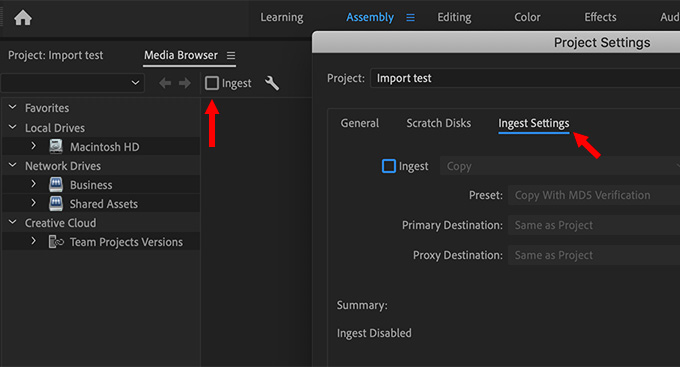Go to the Home screen icon
The width and height of the screenshot is (680, 367).
tap(23, 18)
